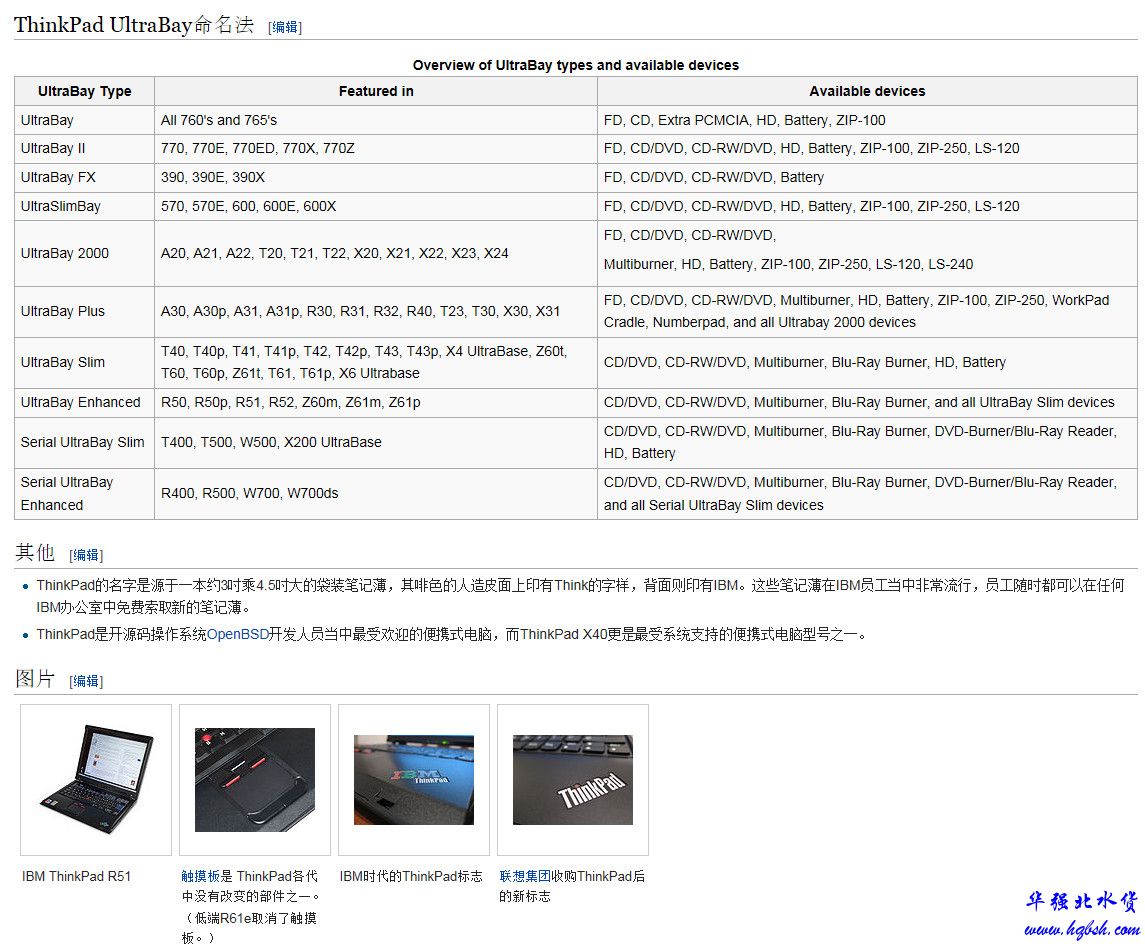Select the 'Available devices' column header
This screenshot has height=947, width=1145.
click(x=867, y=91)
